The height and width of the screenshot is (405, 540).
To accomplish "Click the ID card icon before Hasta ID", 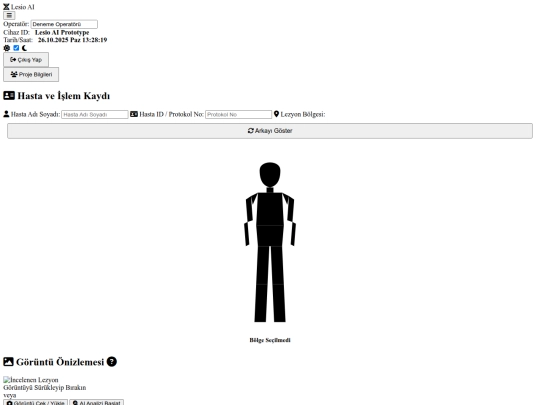I will [134, 114].
